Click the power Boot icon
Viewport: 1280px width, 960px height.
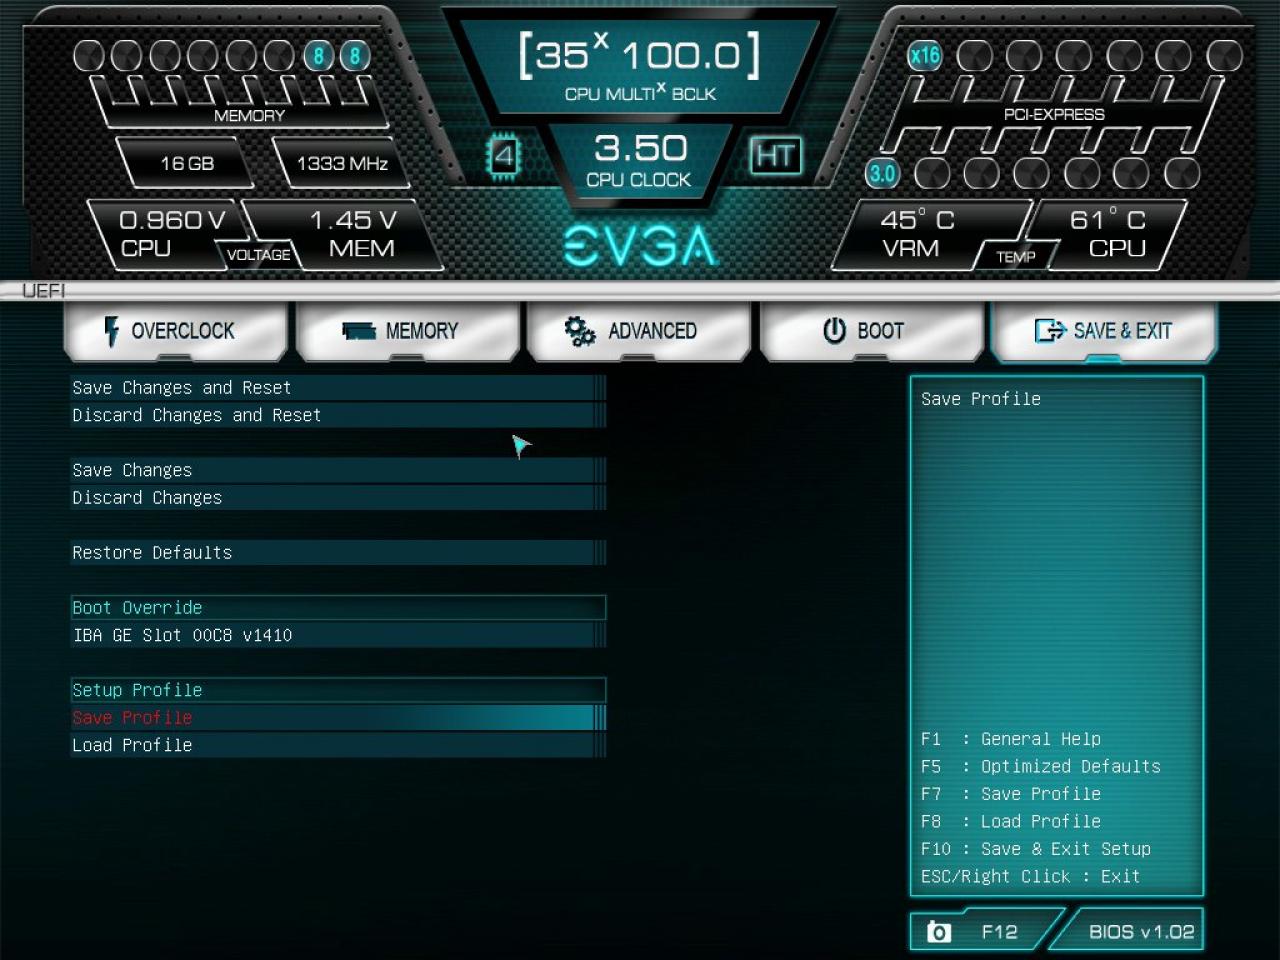coord(834,331)
